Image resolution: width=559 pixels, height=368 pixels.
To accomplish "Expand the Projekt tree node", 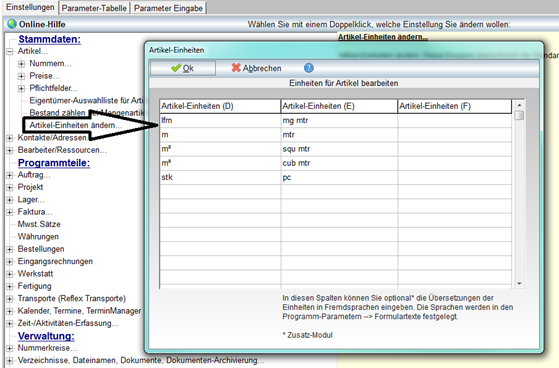I will [x=10, y=188].
